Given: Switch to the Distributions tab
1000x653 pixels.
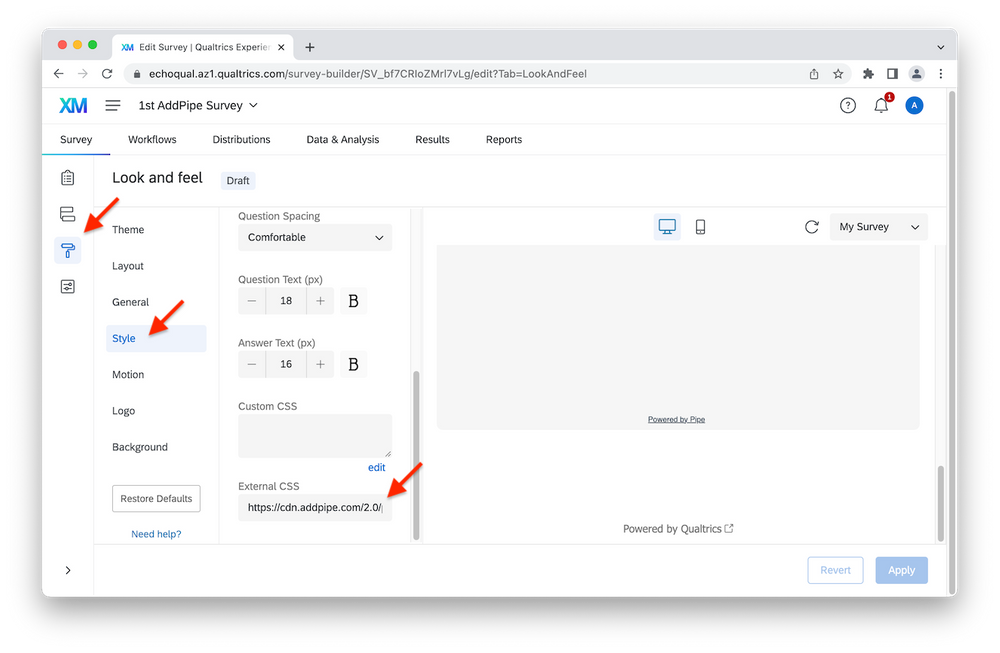Looking at the screenshot, I should pos(240,139).
